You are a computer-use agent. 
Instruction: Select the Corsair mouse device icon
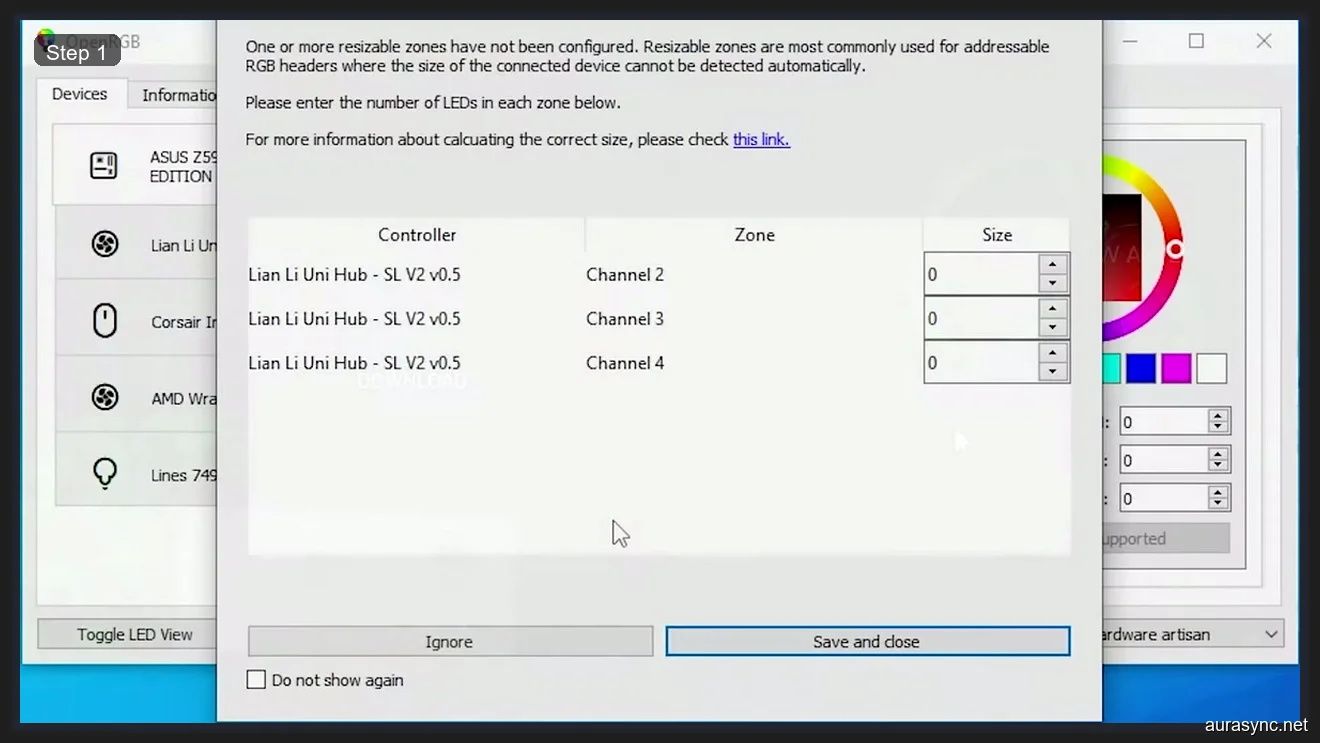pos(105,318)
